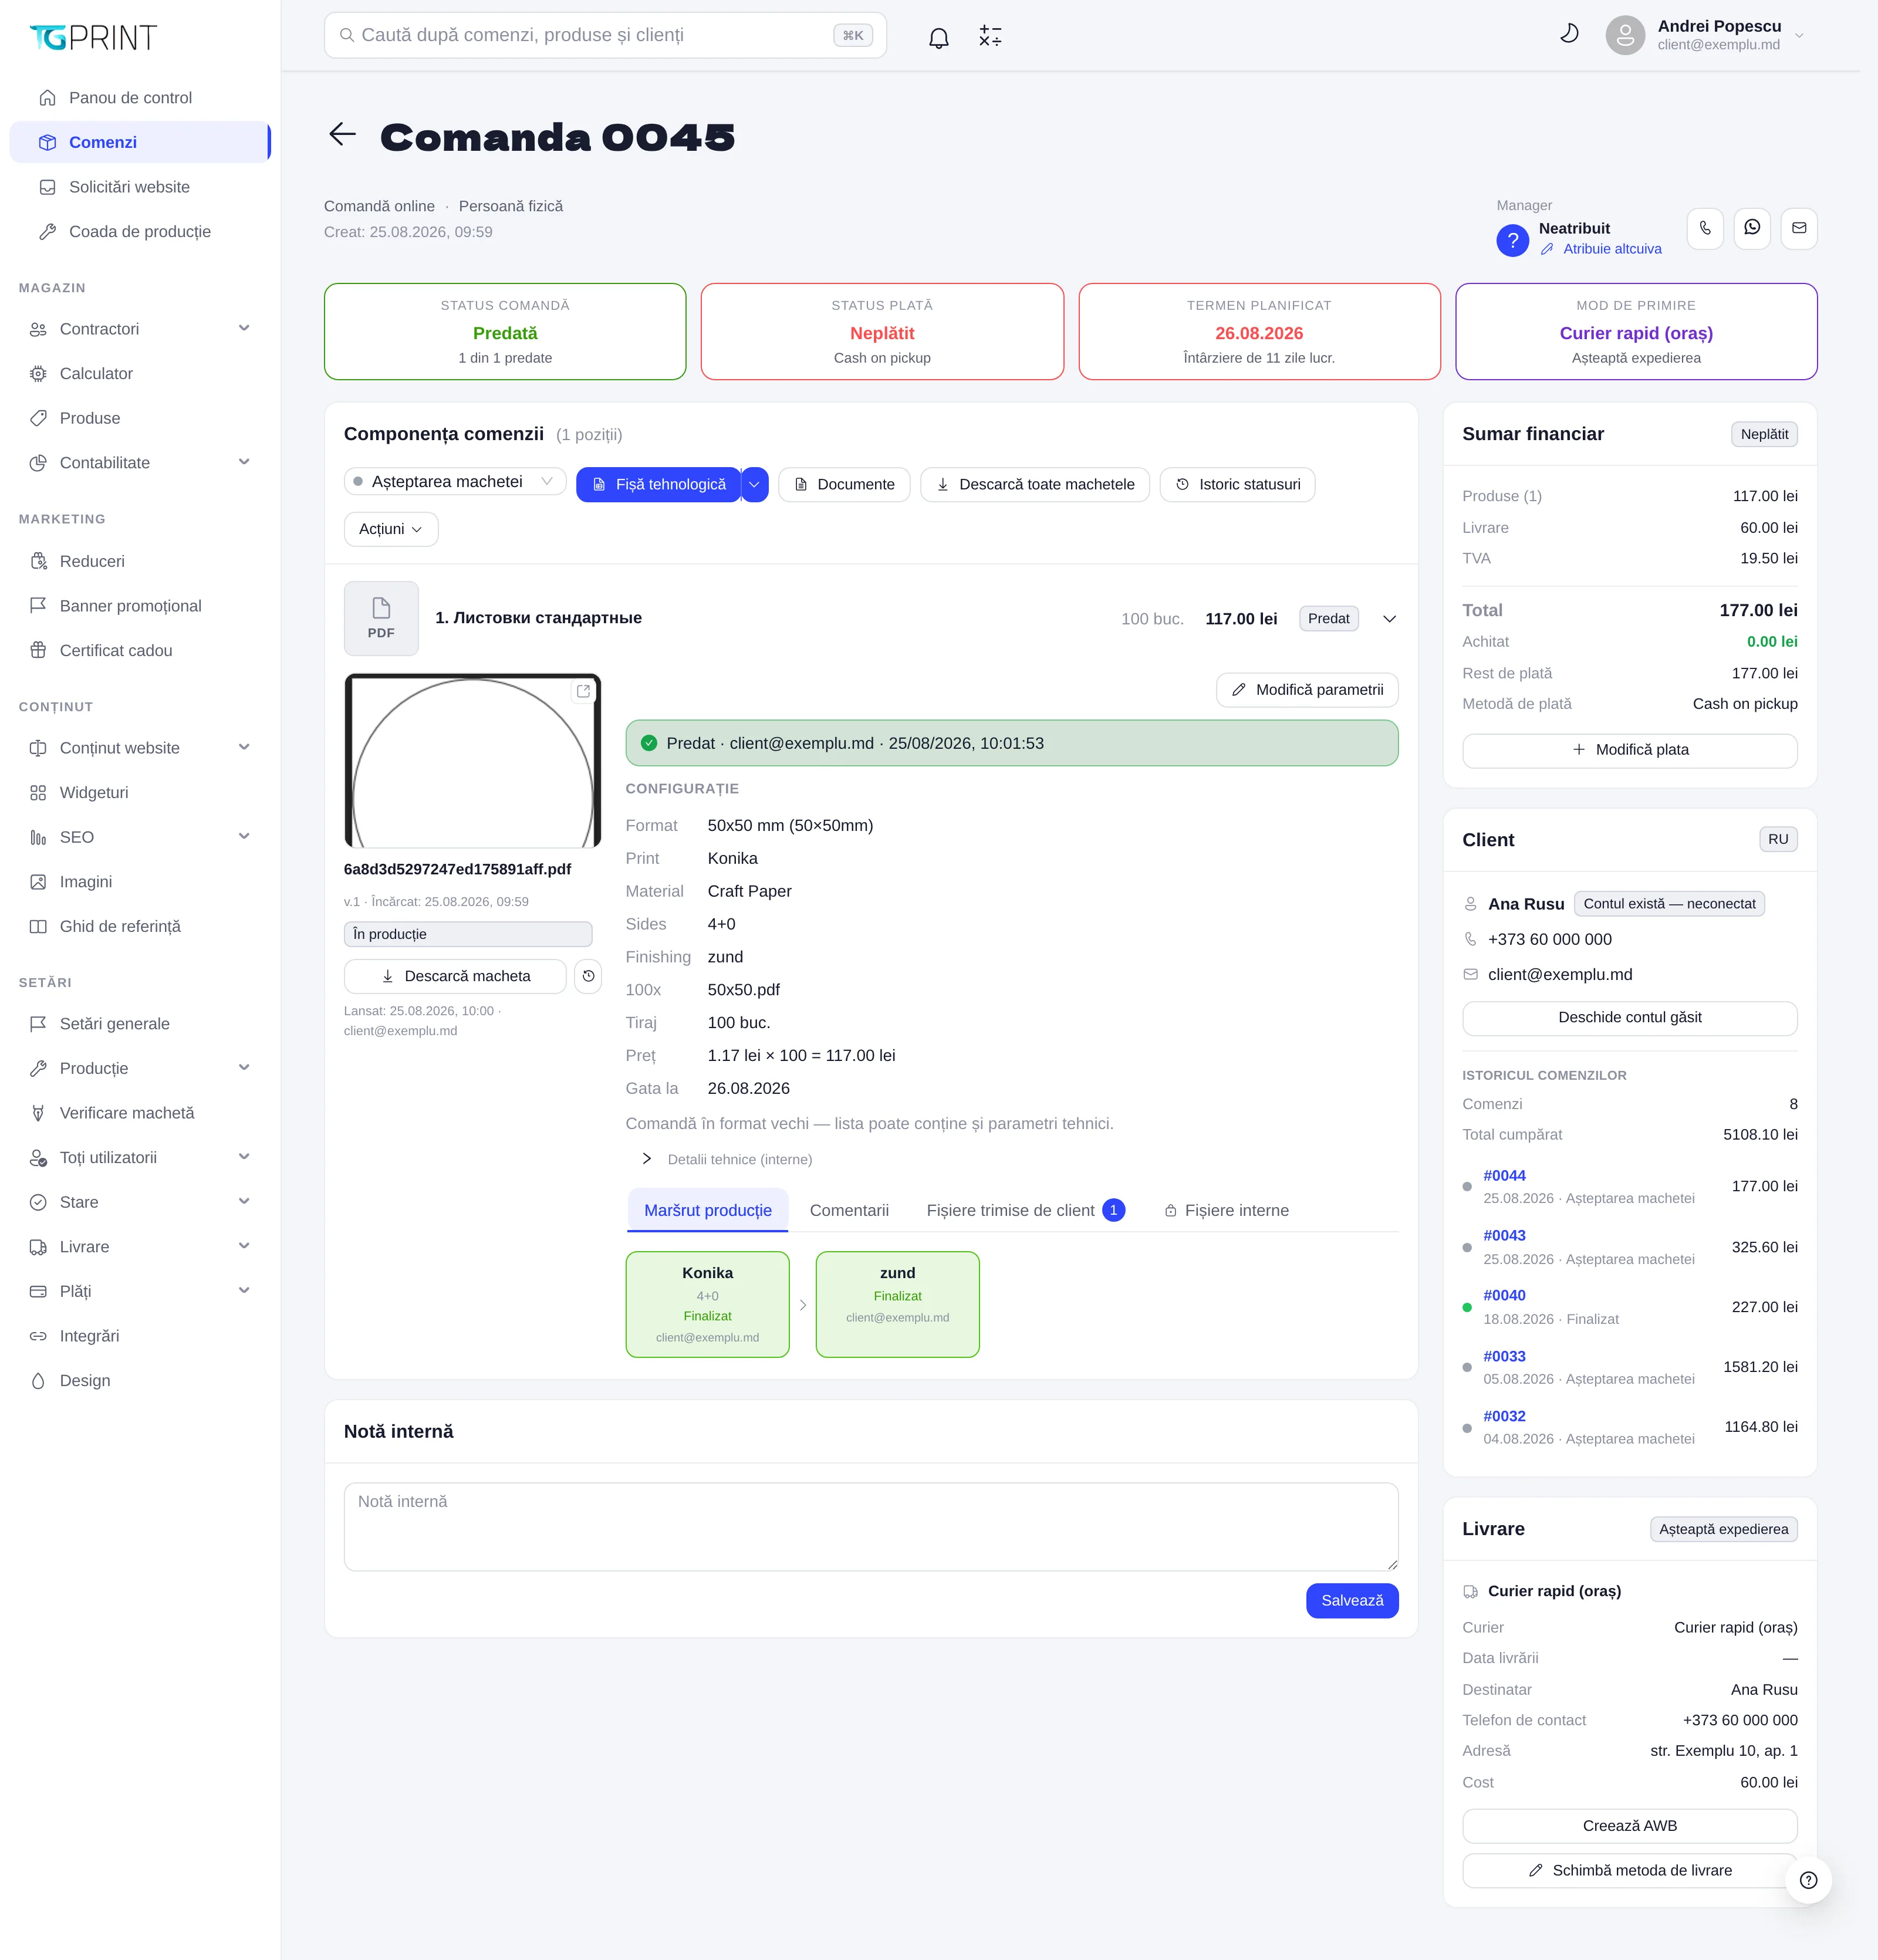This screenshot has width=1878, height=1960.
Task: Open the Calculator sidebar item
Action: (x=140, y=374)
